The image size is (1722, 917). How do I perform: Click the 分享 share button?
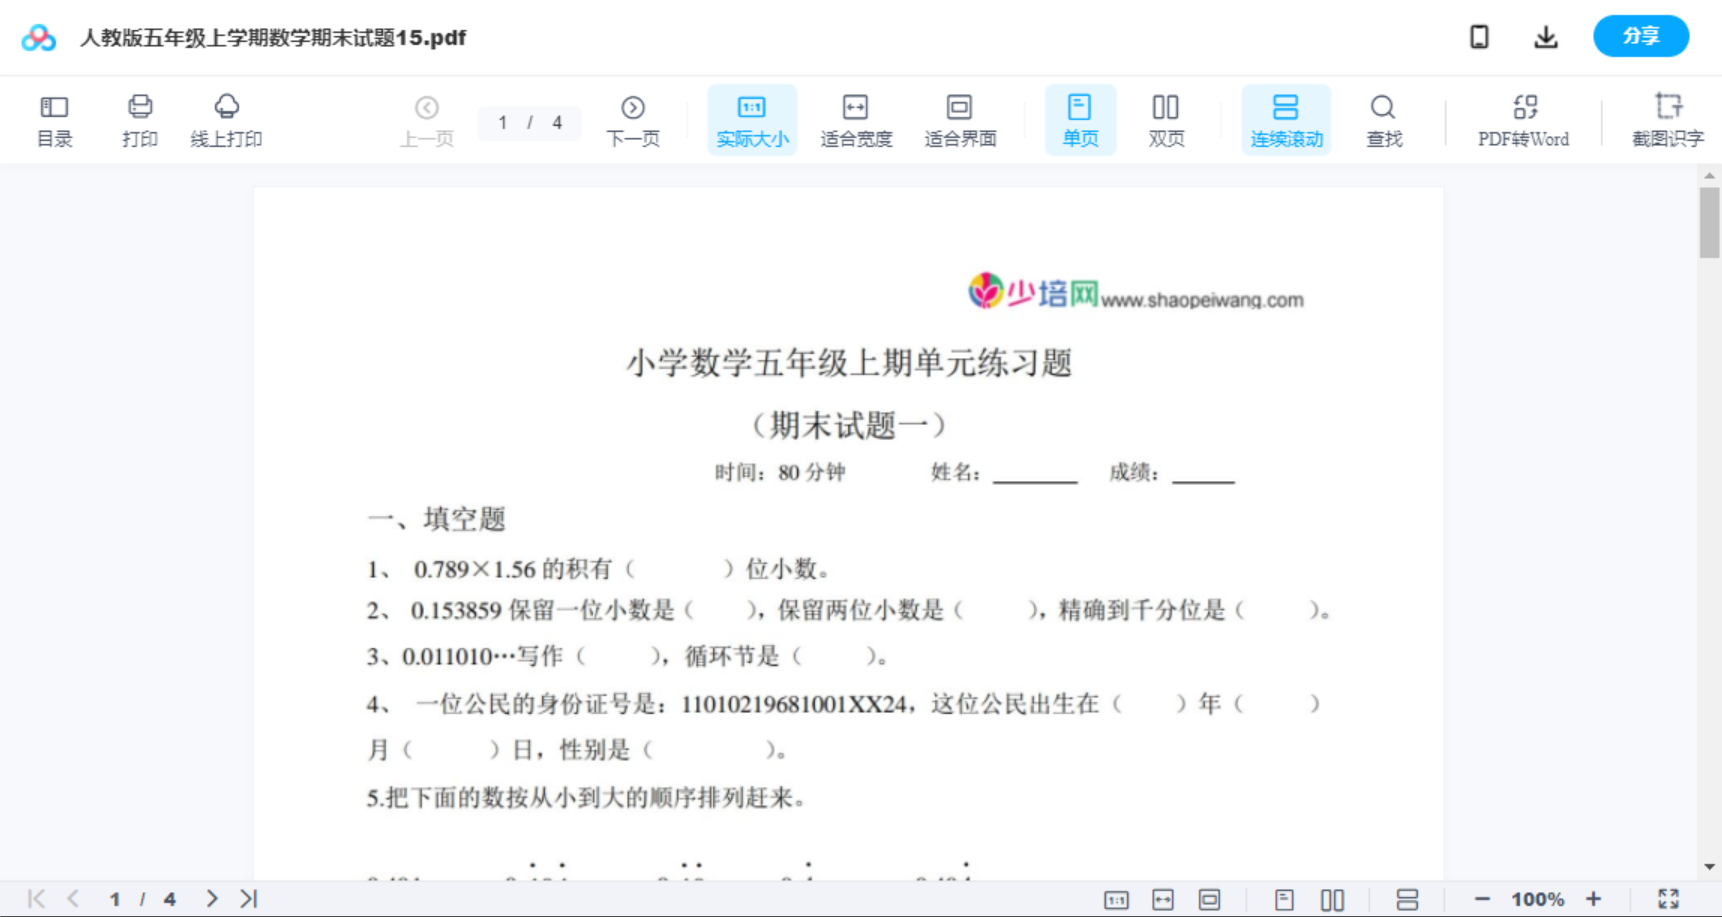click(x=1640, y=36)
